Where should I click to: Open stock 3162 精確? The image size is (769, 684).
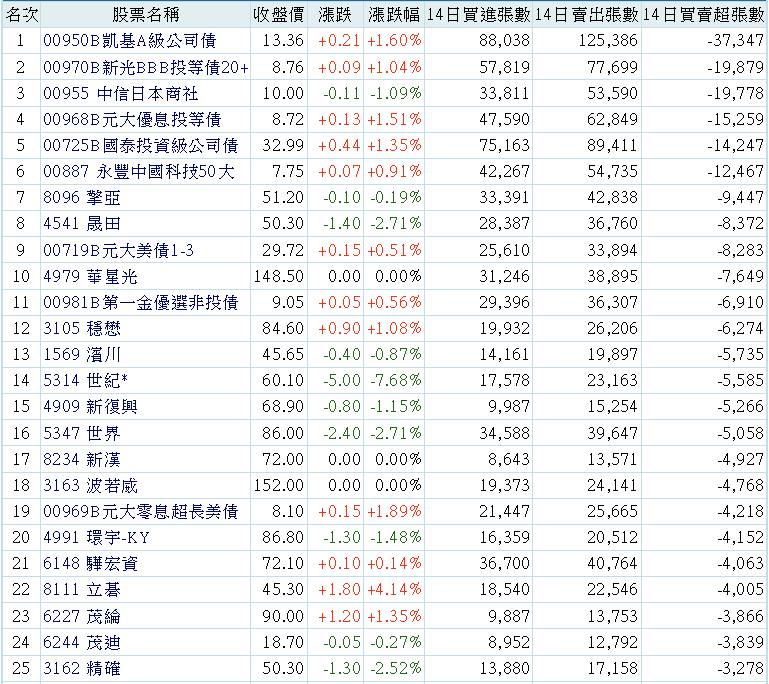pos(82,668)
